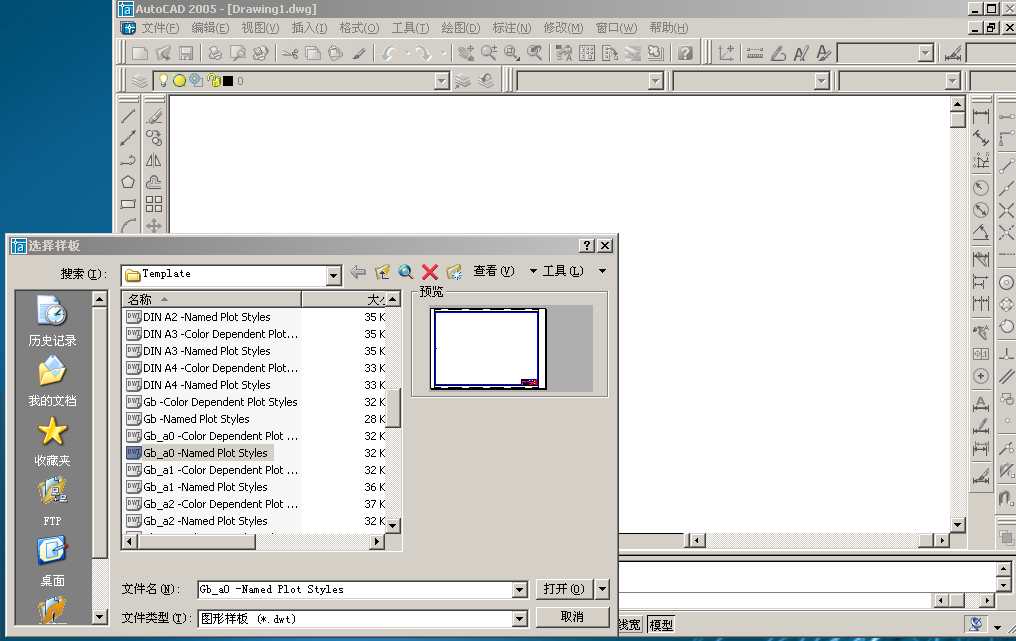Image resolution: width=1016 pixels, height=641 pixels.
Task: Select the Mirror modify tool
Action: click(x=154, y=160)
